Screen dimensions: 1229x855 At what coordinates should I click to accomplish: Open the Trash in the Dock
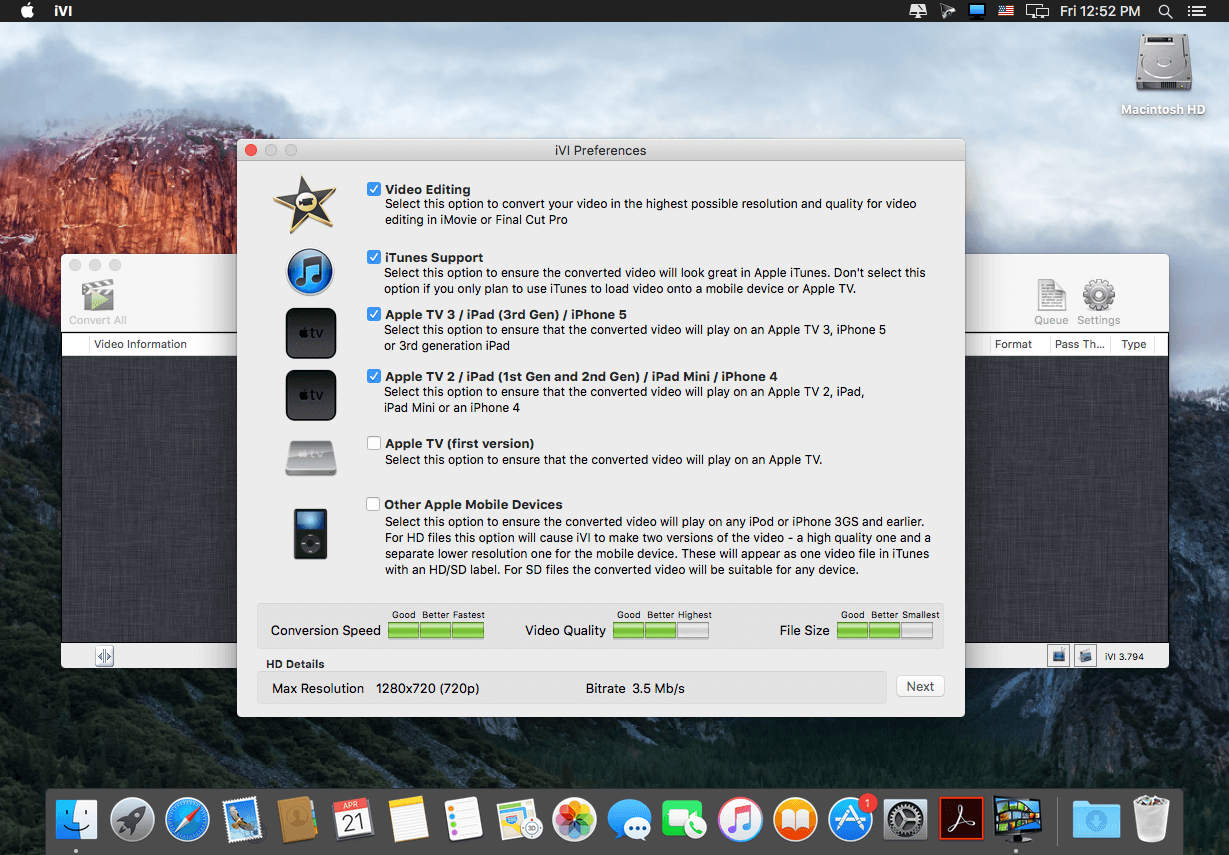(1149, 820)
